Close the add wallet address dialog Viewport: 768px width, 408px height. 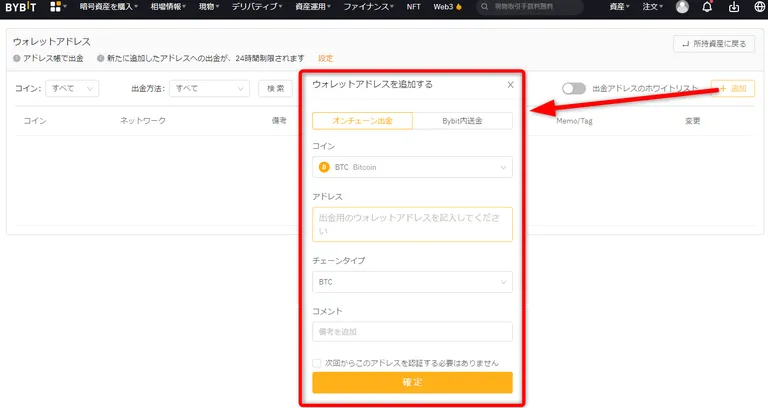510,85
